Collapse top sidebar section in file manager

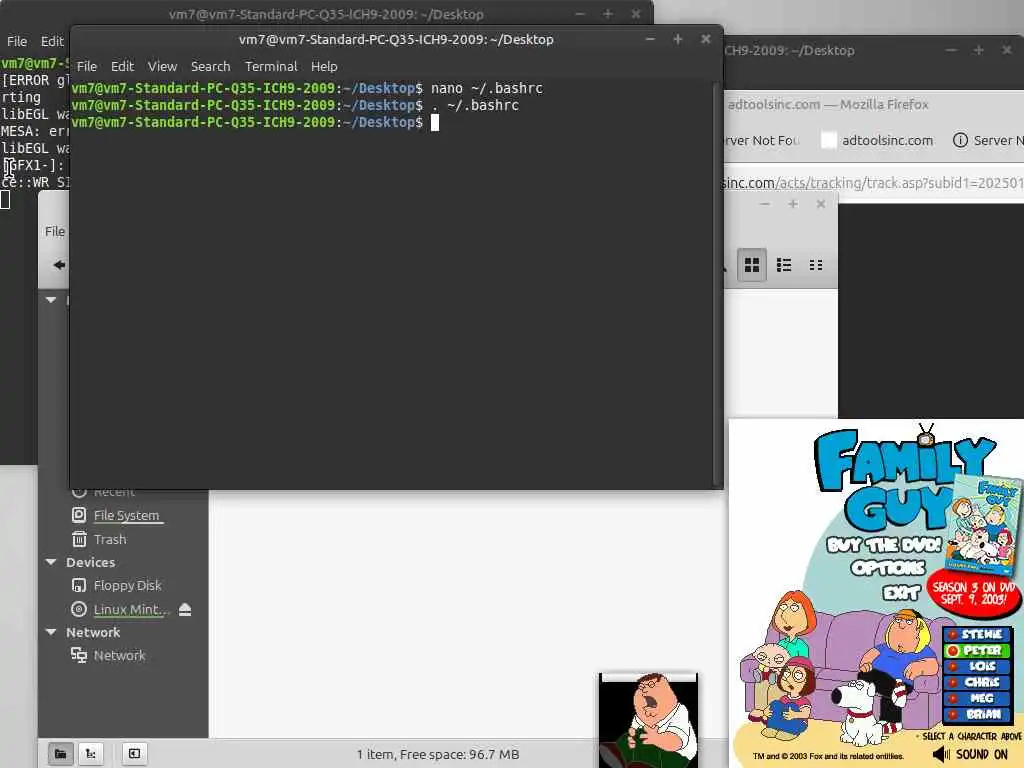coord(51,300)
